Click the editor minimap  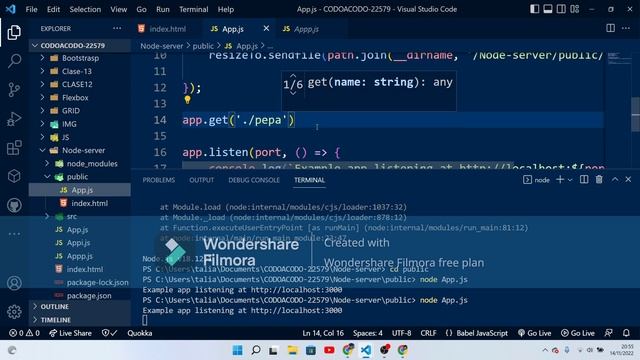619,58
